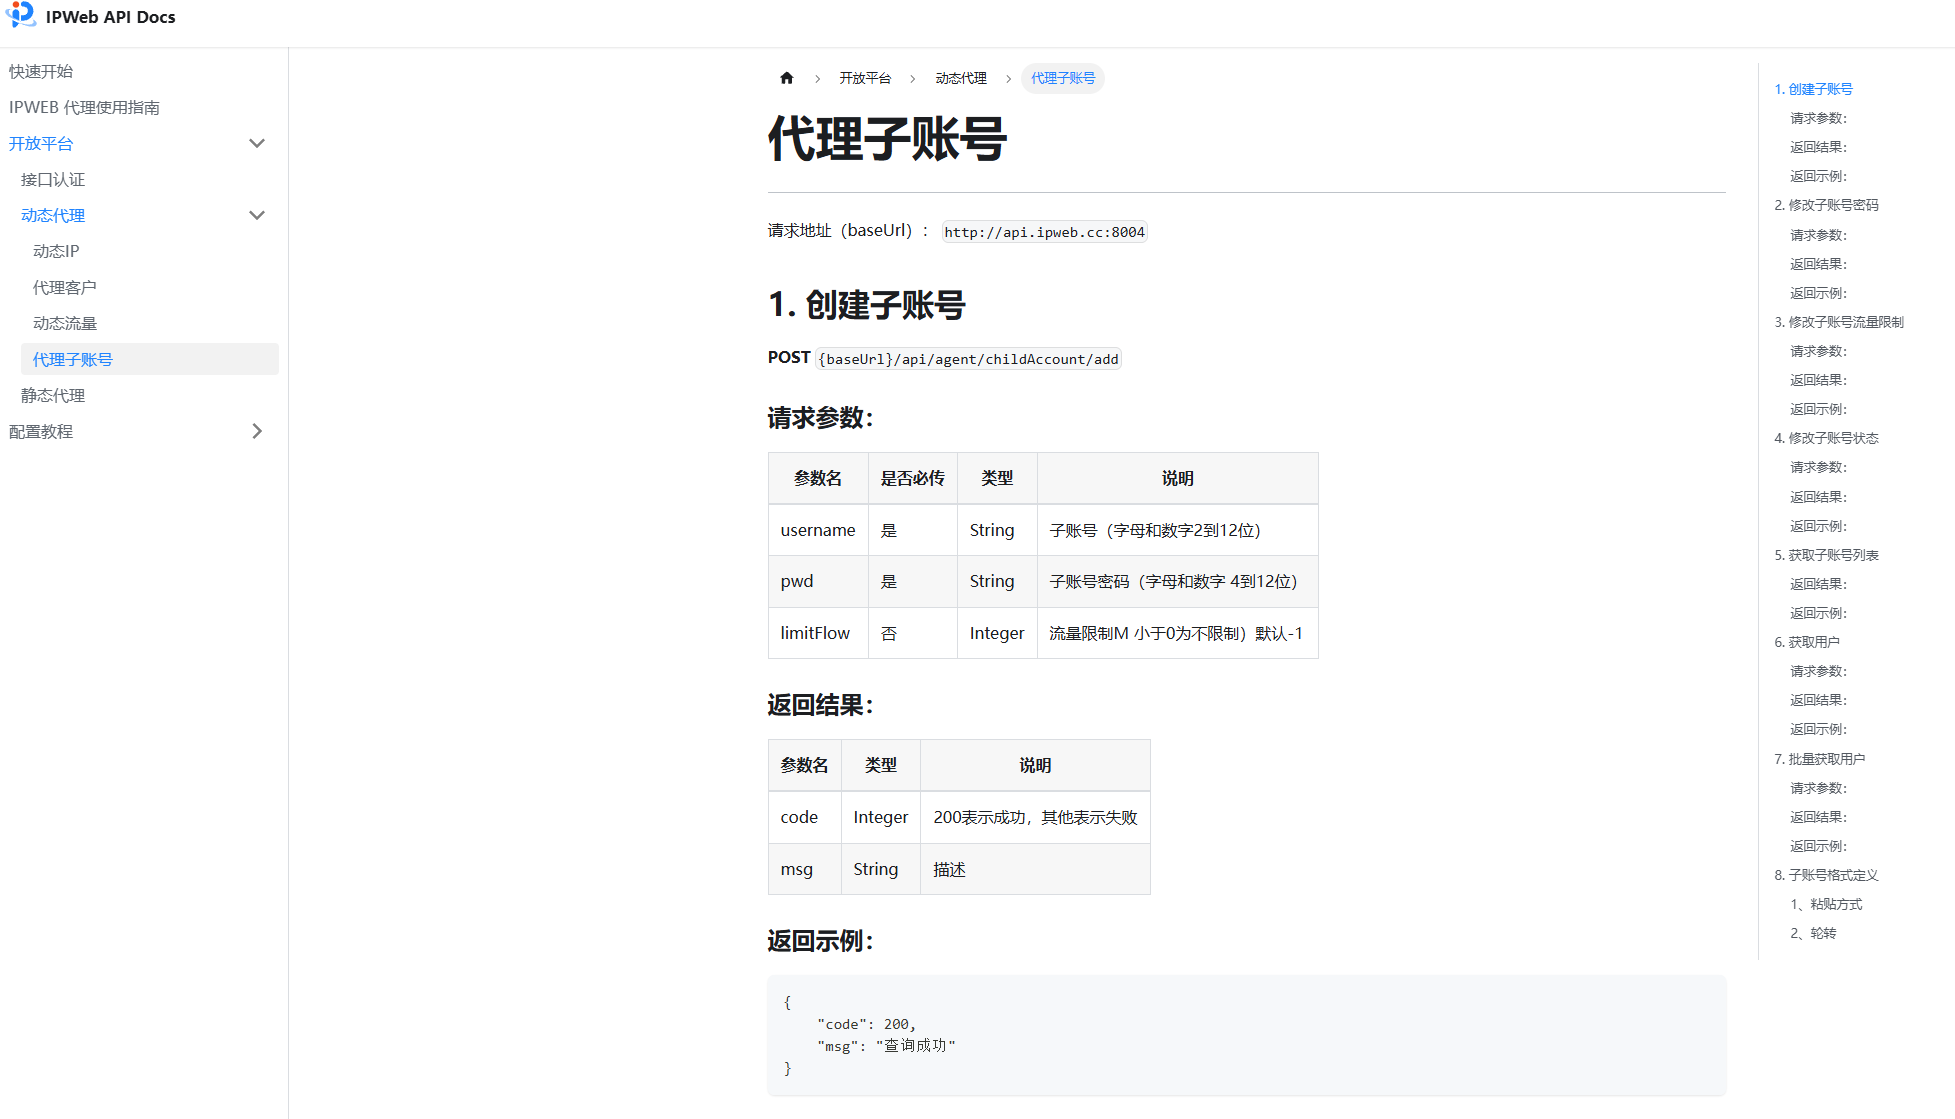Click the 动态代理 breadcrumb link
1955x1119 pixels.
(961, 78)
